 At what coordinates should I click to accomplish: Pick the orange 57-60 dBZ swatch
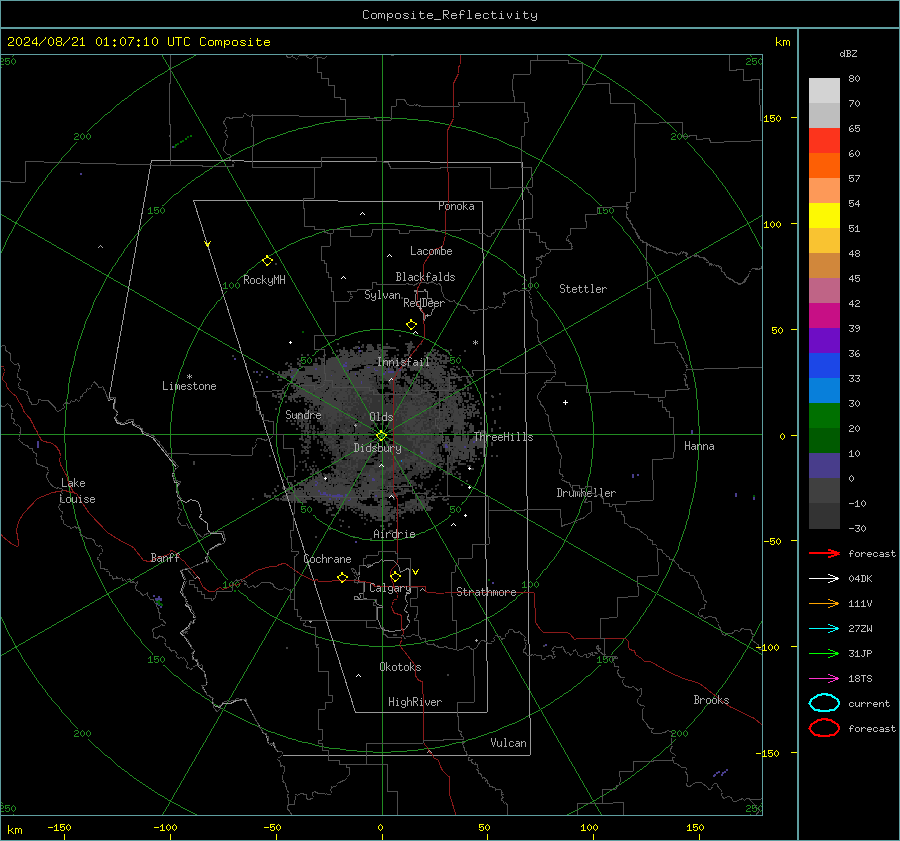(824, 166)
